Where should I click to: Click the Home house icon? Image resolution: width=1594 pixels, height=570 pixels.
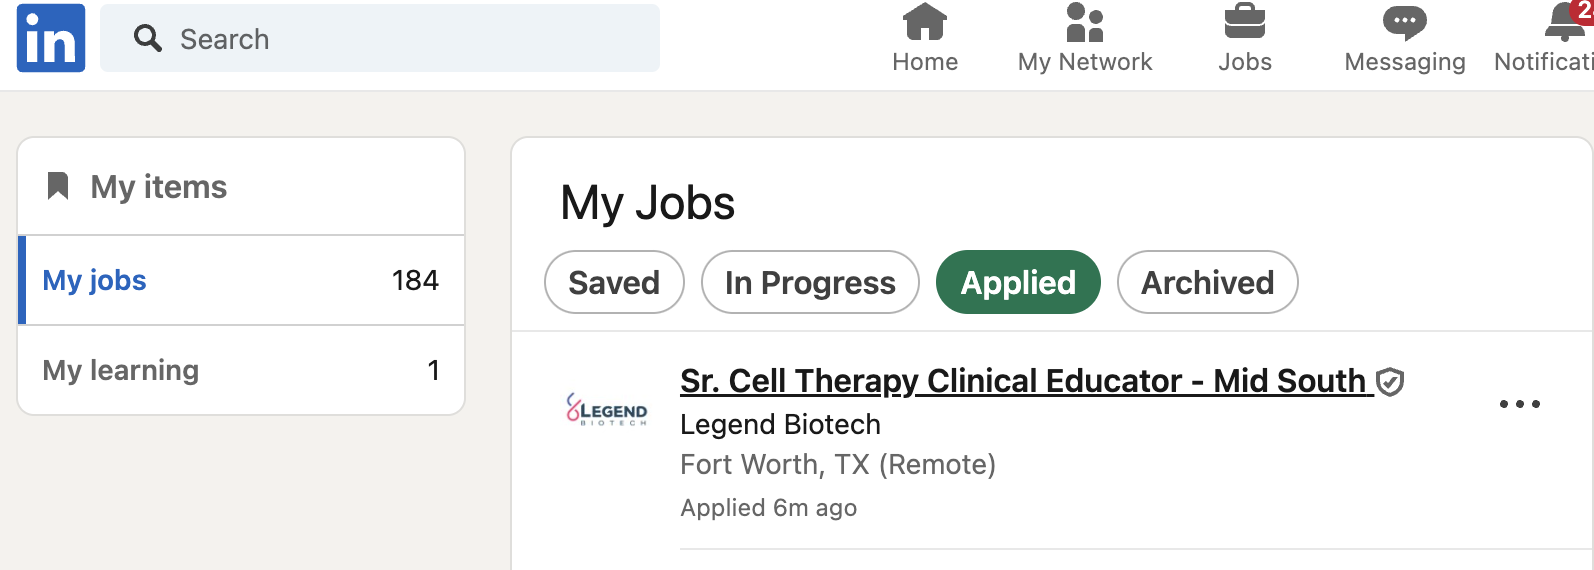(925, 22)
